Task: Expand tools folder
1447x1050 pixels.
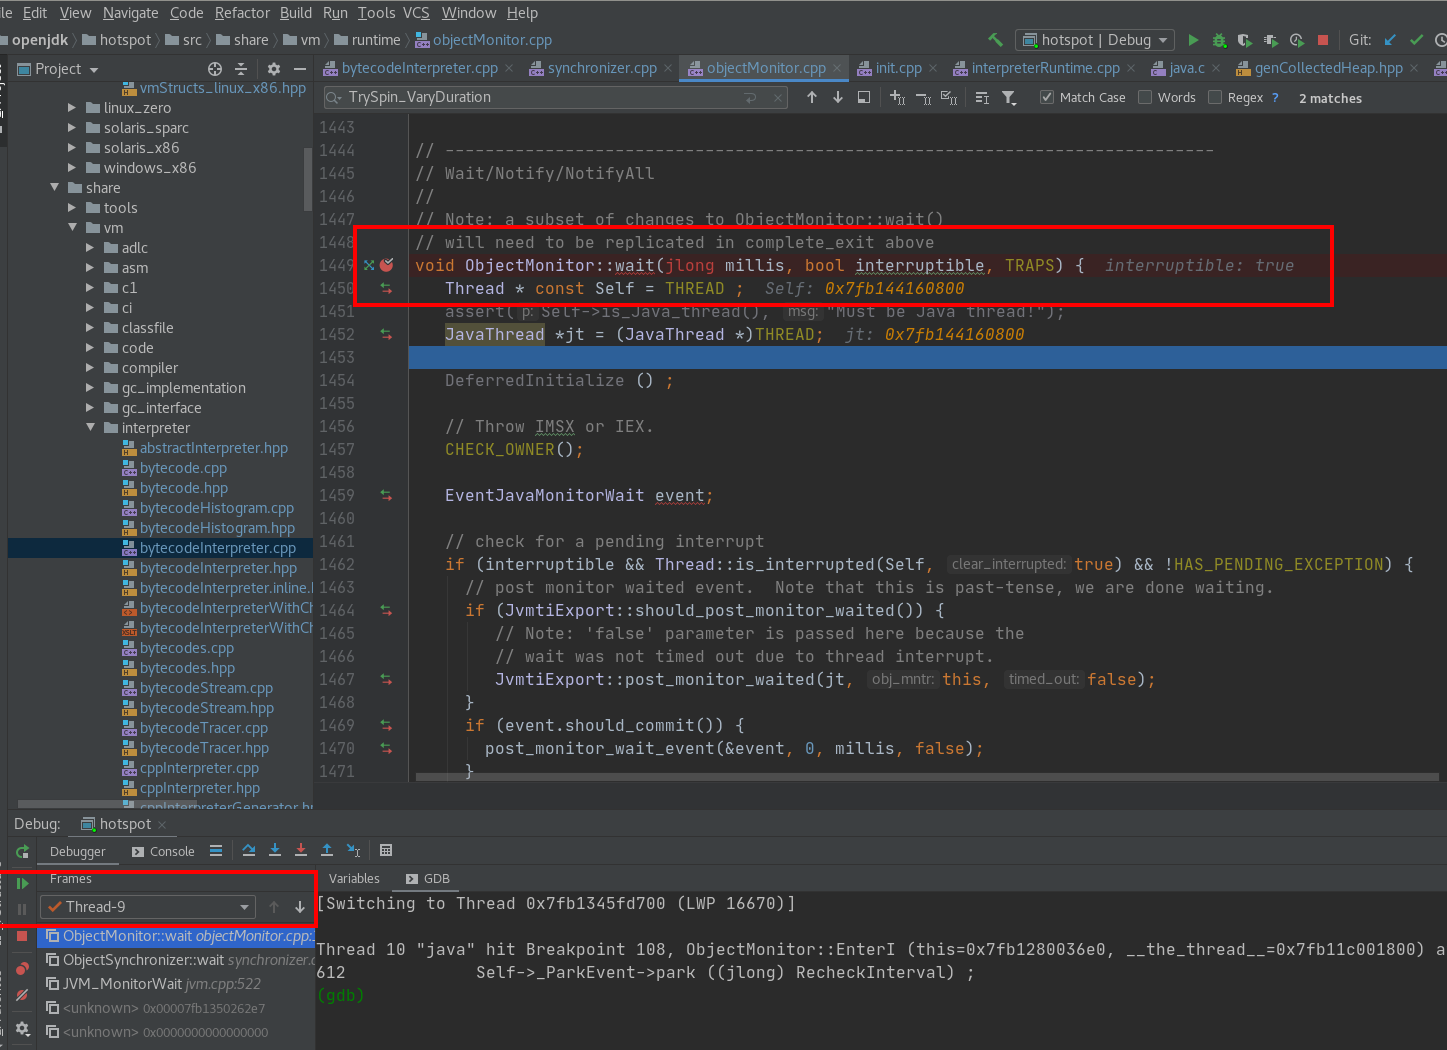Action: 71,207
